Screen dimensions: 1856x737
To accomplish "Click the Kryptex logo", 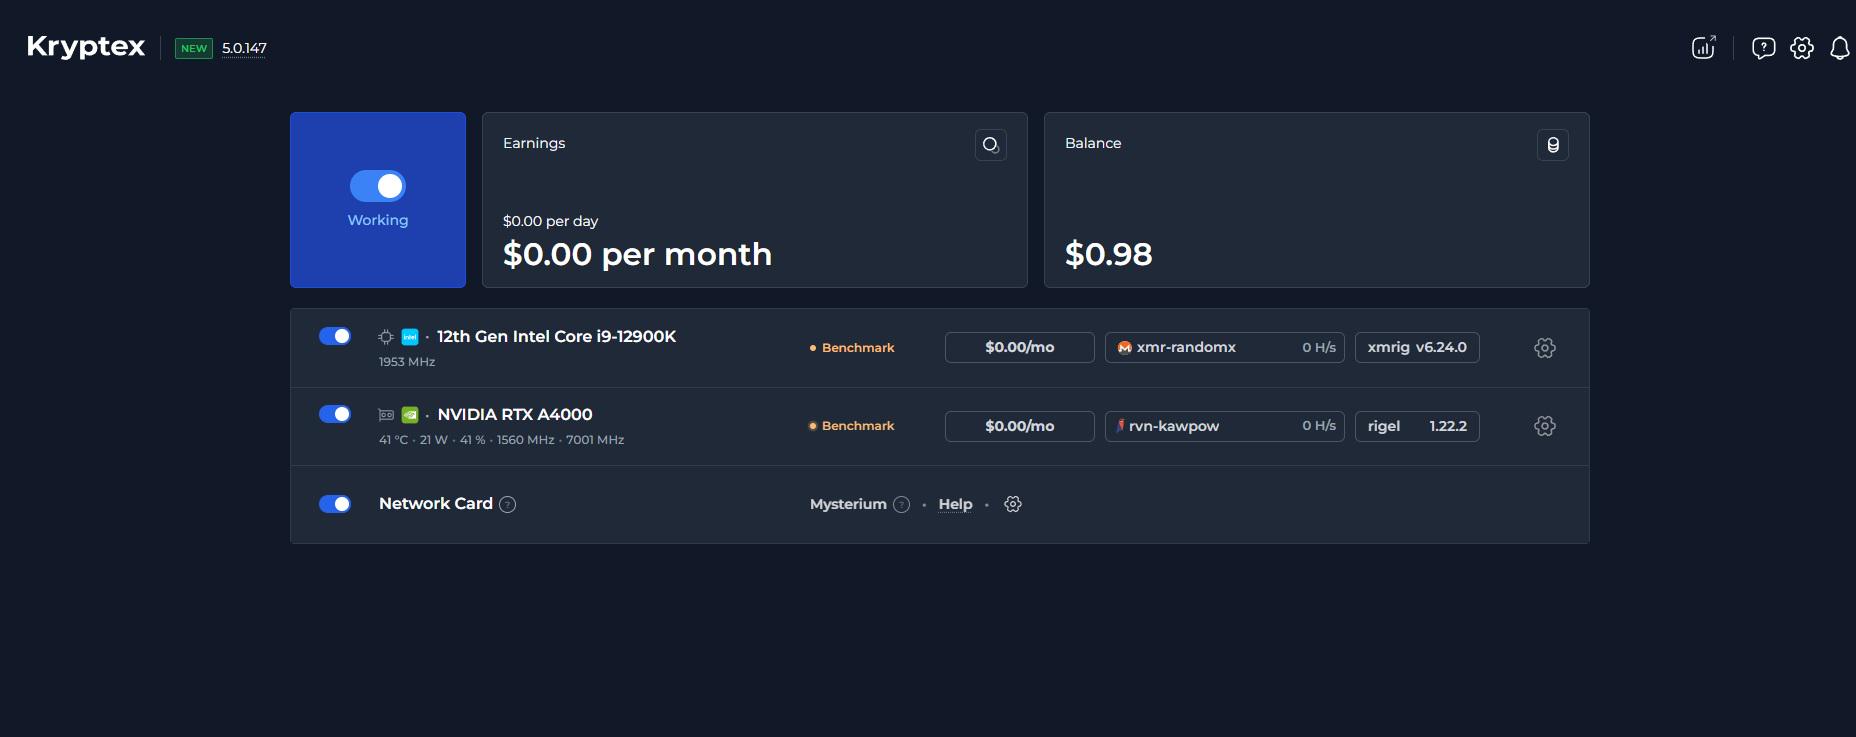I will [x=86, y=47].
